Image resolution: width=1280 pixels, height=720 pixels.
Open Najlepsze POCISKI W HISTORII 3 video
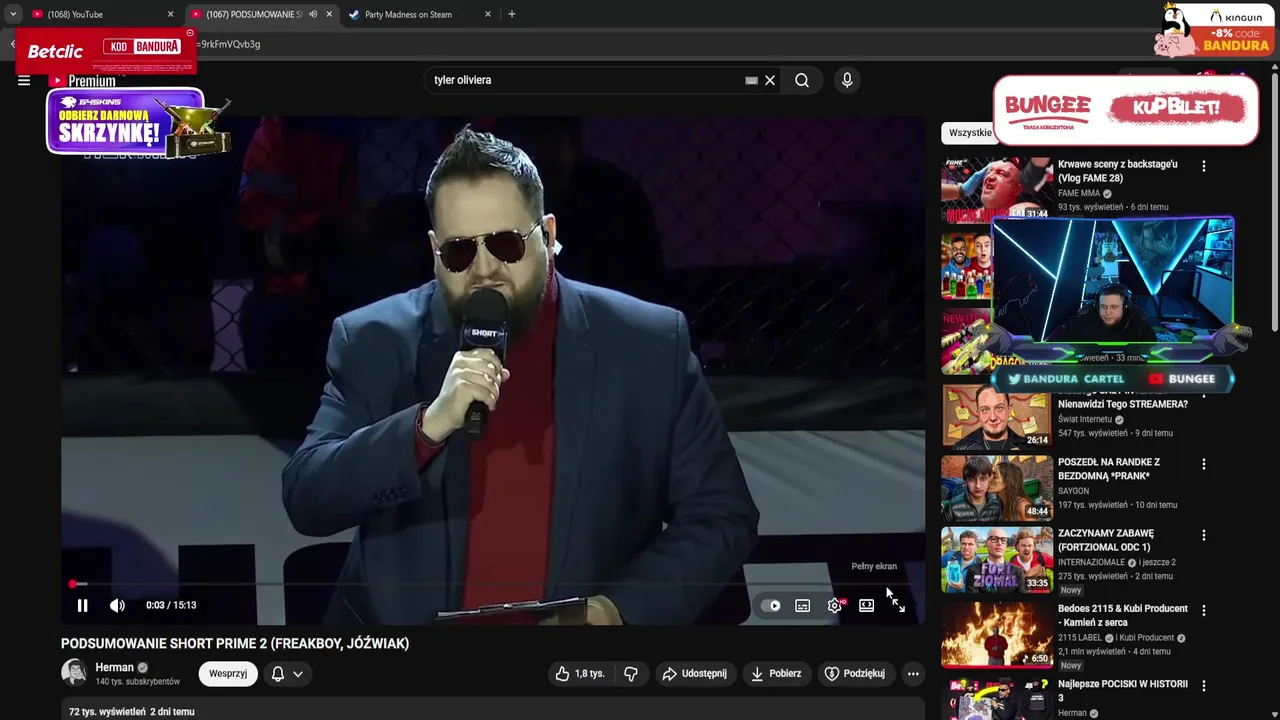(1123, 691)
